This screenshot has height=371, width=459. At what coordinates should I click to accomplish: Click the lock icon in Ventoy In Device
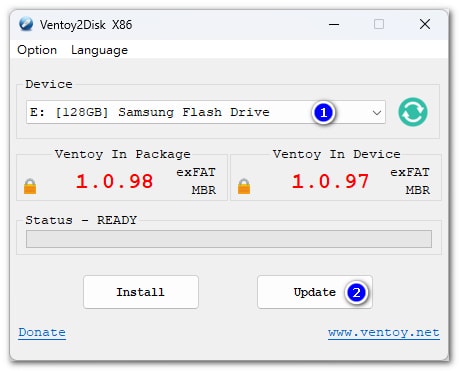244,186
